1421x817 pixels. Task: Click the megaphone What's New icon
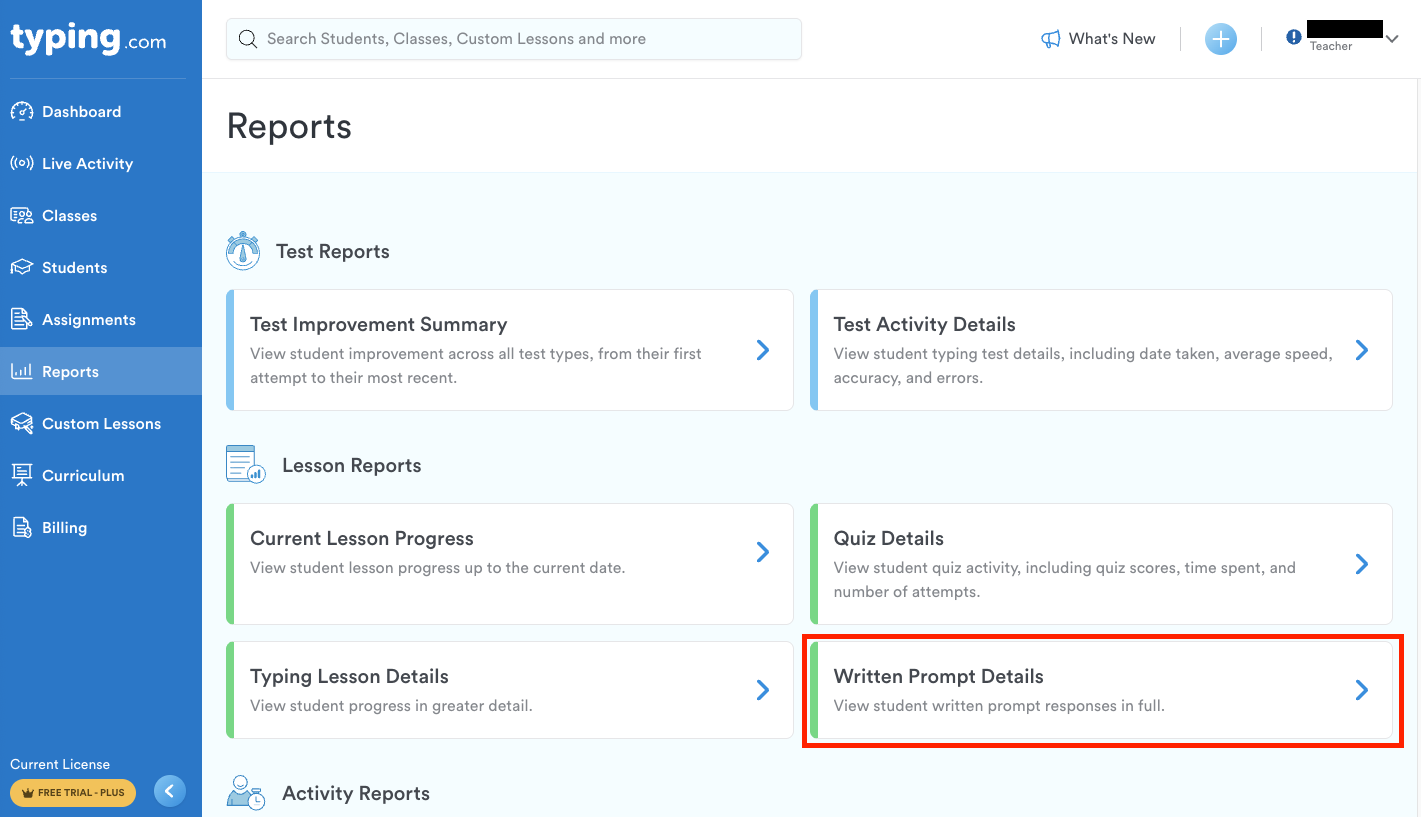pos(1050,39)
